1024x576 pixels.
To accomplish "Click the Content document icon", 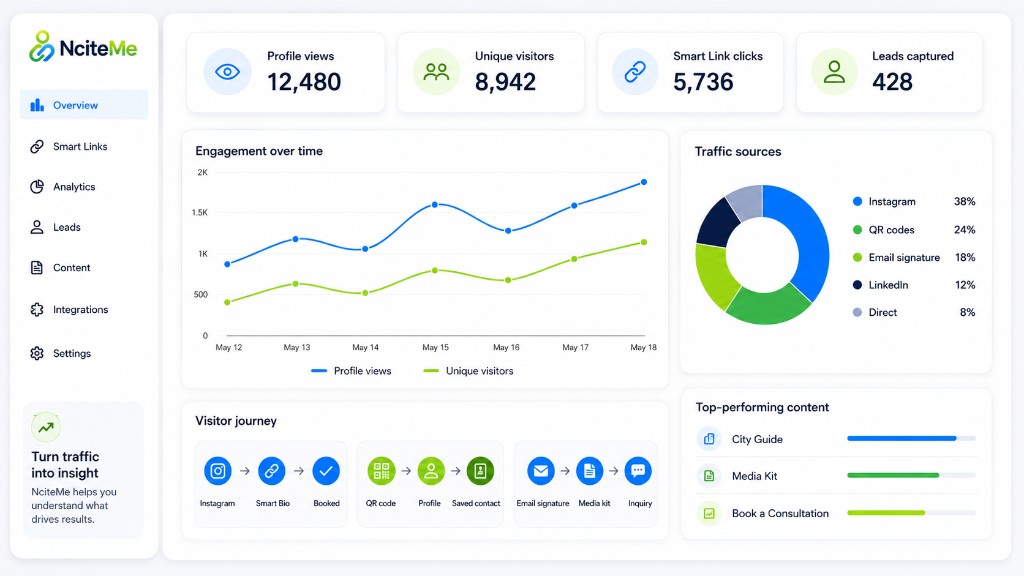I will click(x=37, y=268).
